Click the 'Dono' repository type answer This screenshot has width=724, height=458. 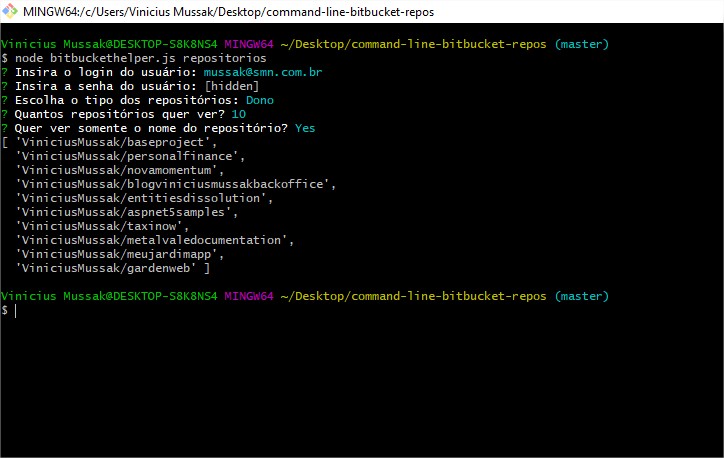click(260, 101)
